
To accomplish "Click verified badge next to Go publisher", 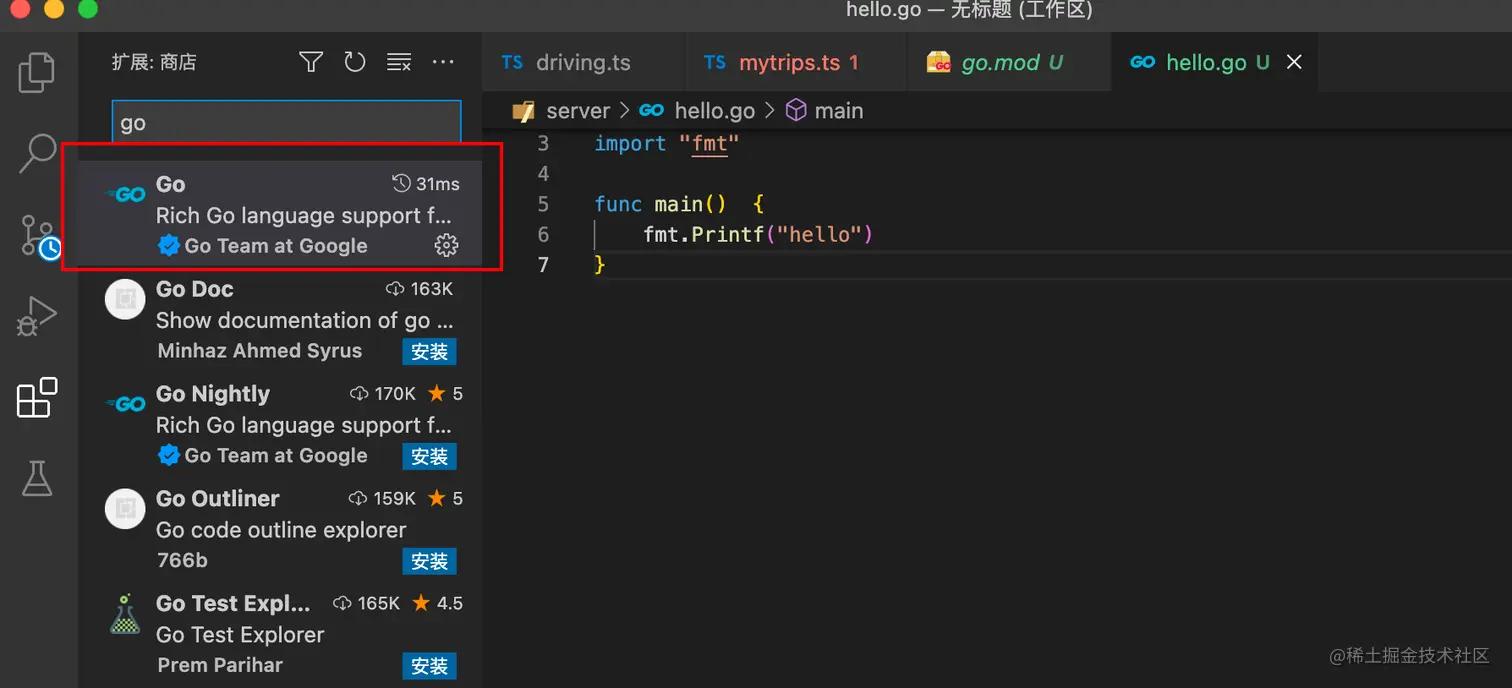I will (169, 245).
